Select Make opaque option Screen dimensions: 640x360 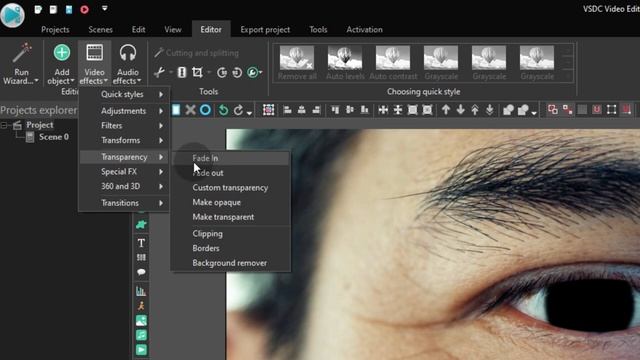coord(231,202)
